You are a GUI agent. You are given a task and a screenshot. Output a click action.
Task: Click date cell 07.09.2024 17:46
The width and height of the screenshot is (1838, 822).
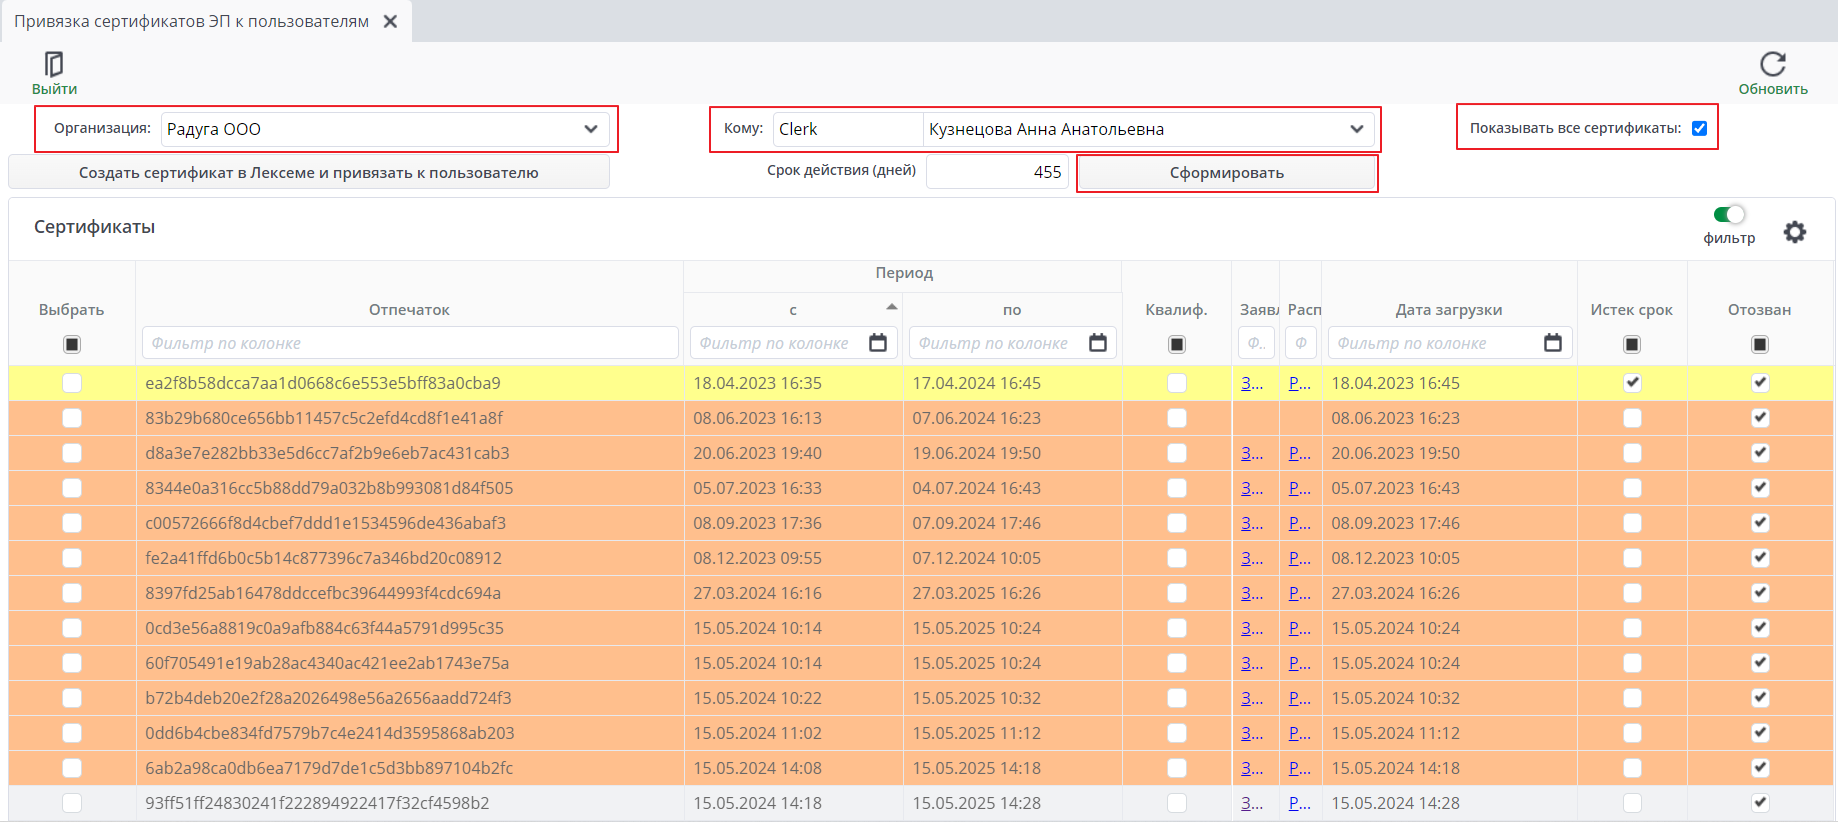tap(976, 523)
